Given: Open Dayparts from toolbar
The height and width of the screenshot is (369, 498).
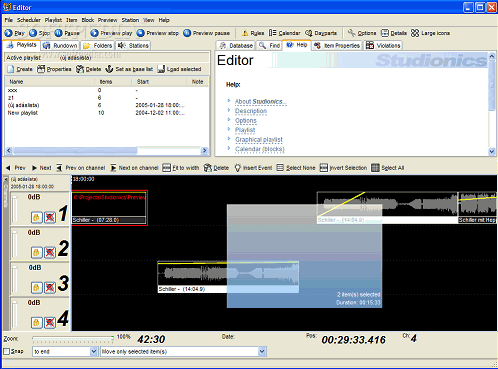Looking at the screenshot, I should pyautogui.click(x=321, y=33).
